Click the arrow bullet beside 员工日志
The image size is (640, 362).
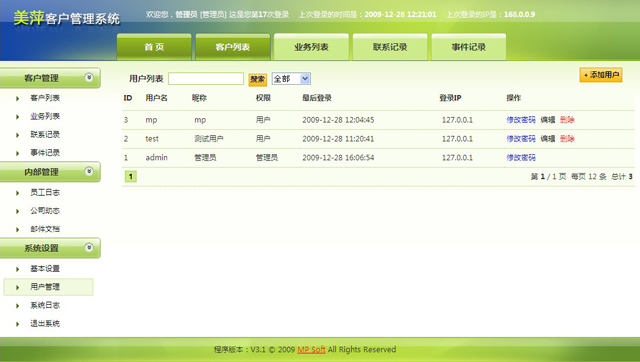click(18, 193)
